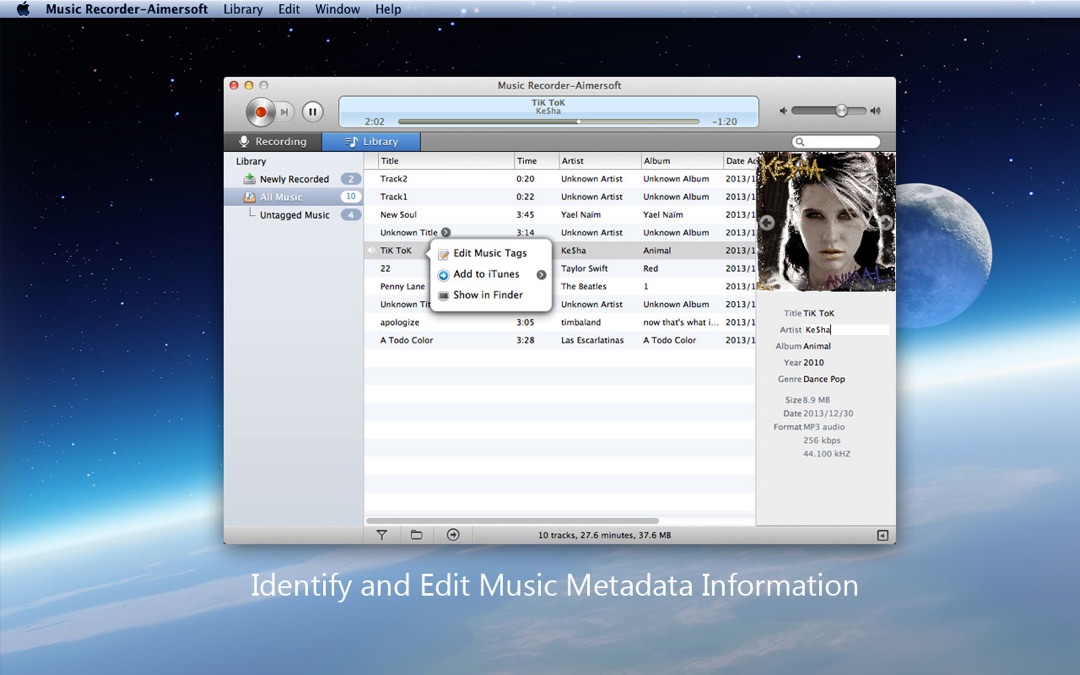Viewport: 1080px width, 675px height.
Task: Select Untagged Music in the sidebar
Action: tap(294, 216)
